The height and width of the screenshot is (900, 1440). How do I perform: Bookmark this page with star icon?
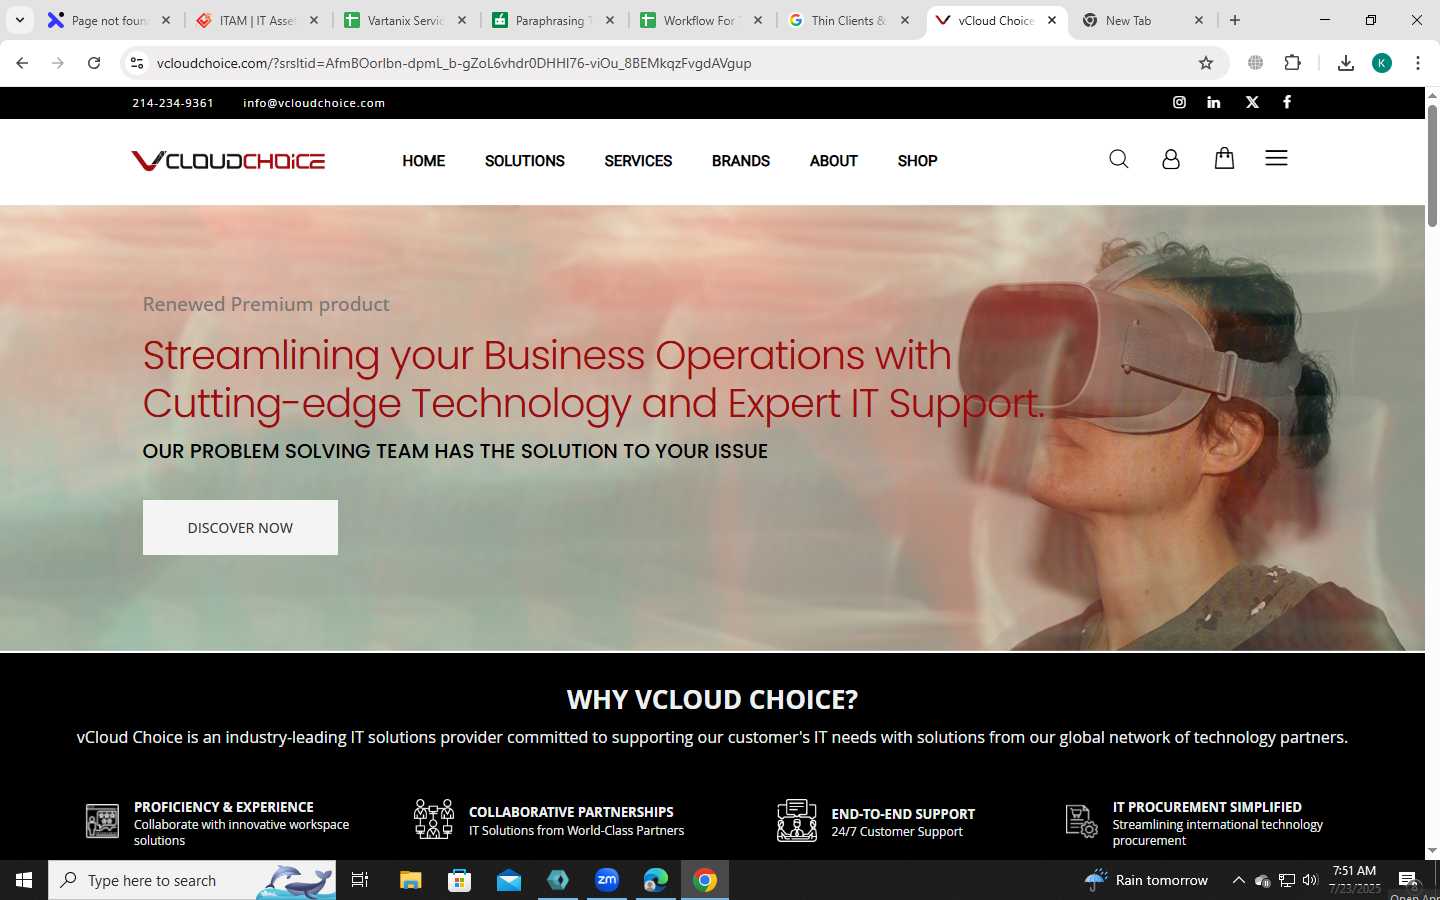pos(1206,63)
